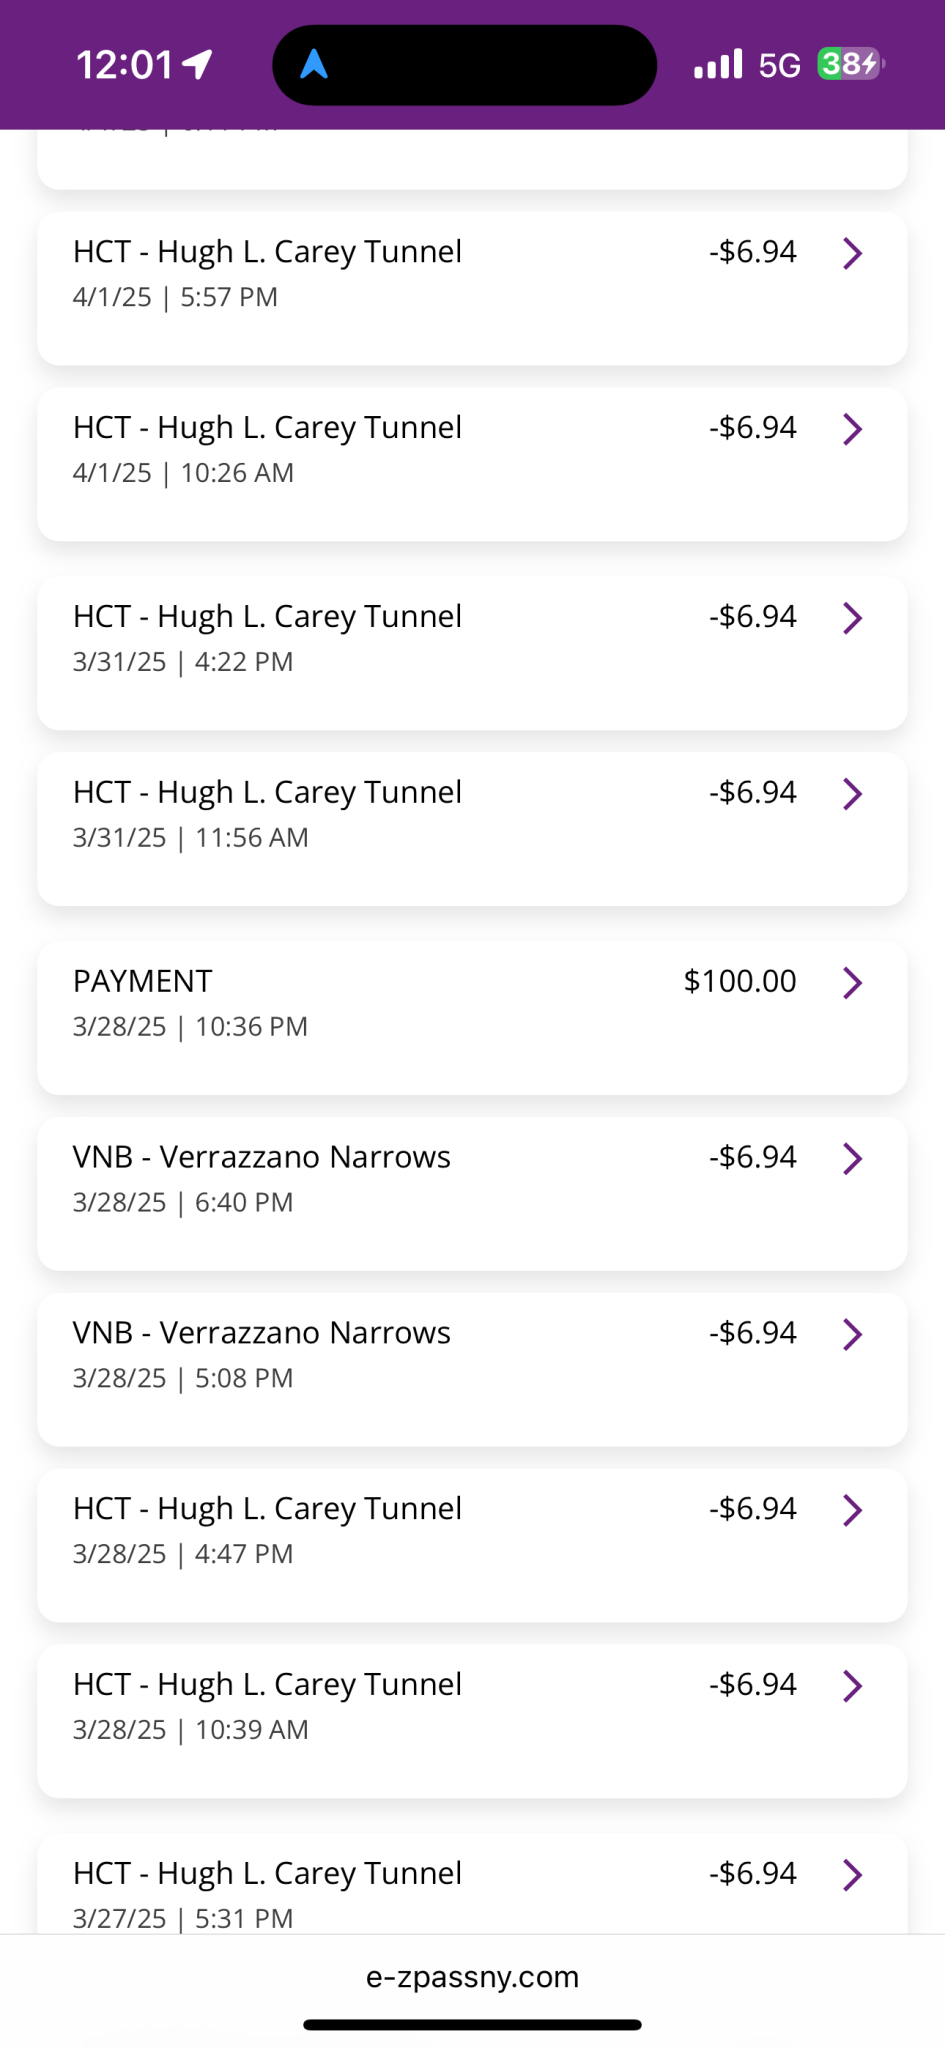Tap the 12:01 status bar clock
Screen dimensions: 945x2048
125,65
